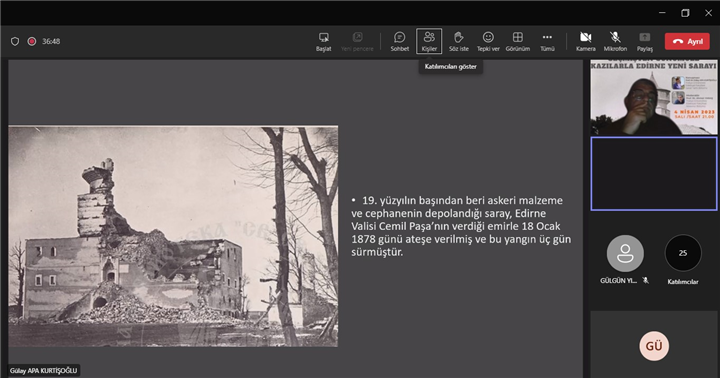Image resolution: width=720 pixels, height=378 pixels.
Task: Open the 25 Katılımcılar overflow circle
Action: [683, 253]
